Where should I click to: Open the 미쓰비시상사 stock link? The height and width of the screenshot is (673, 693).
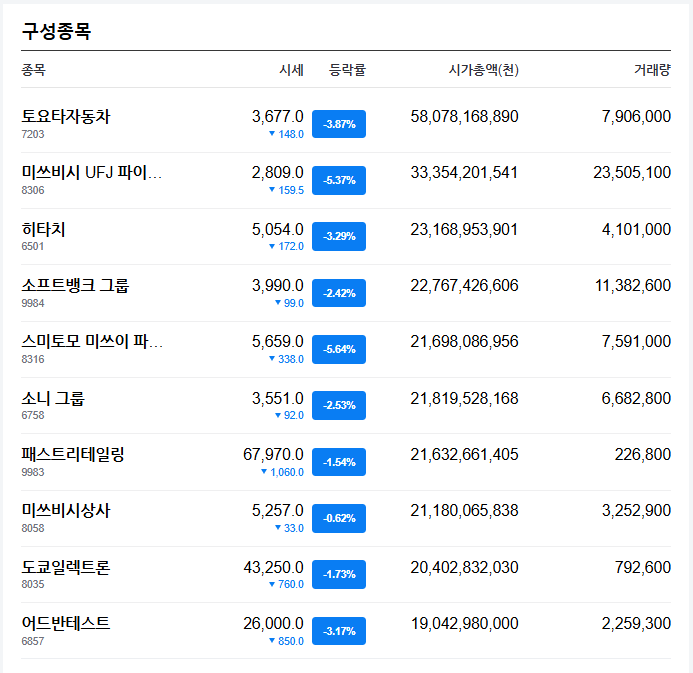[x=65, y=511]
